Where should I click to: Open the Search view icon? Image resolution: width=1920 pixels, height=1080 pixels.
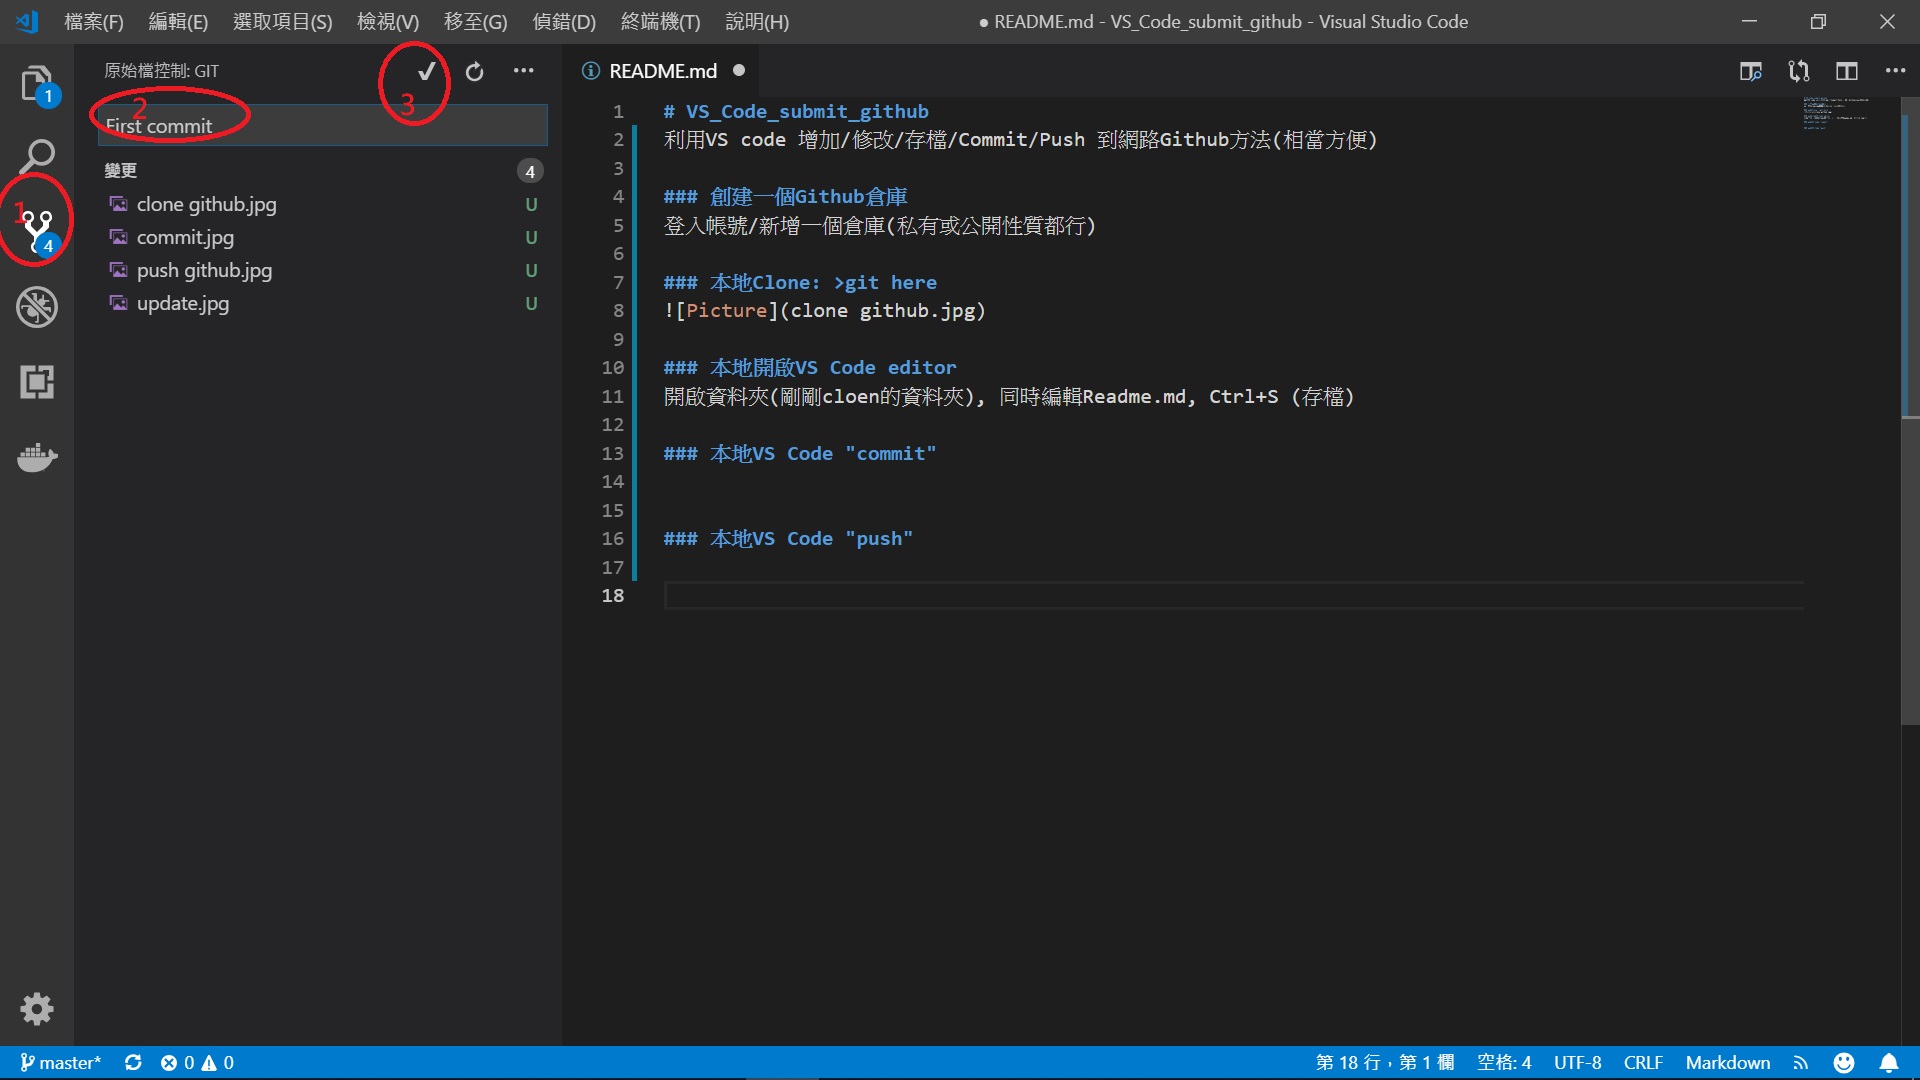coord(37,156)
